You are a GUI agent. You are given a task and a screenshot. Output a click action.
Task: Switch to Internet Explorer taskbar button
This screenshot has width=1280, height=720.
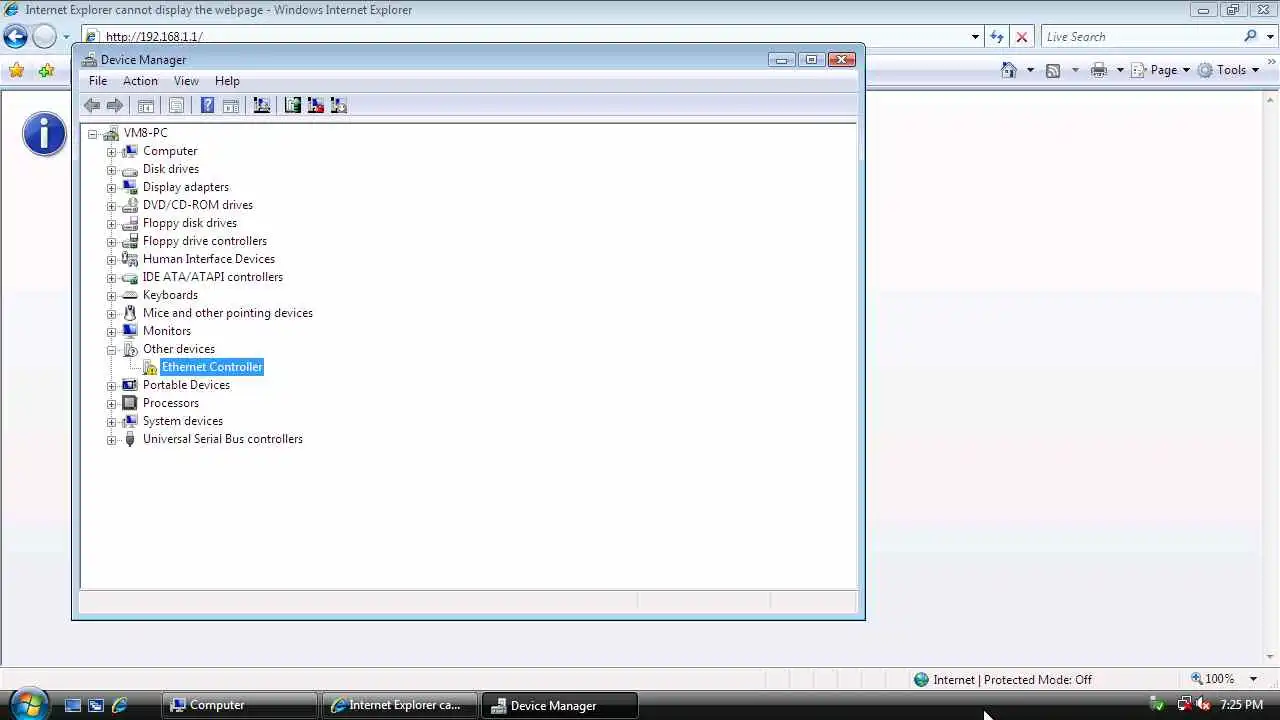coord(399,705)
